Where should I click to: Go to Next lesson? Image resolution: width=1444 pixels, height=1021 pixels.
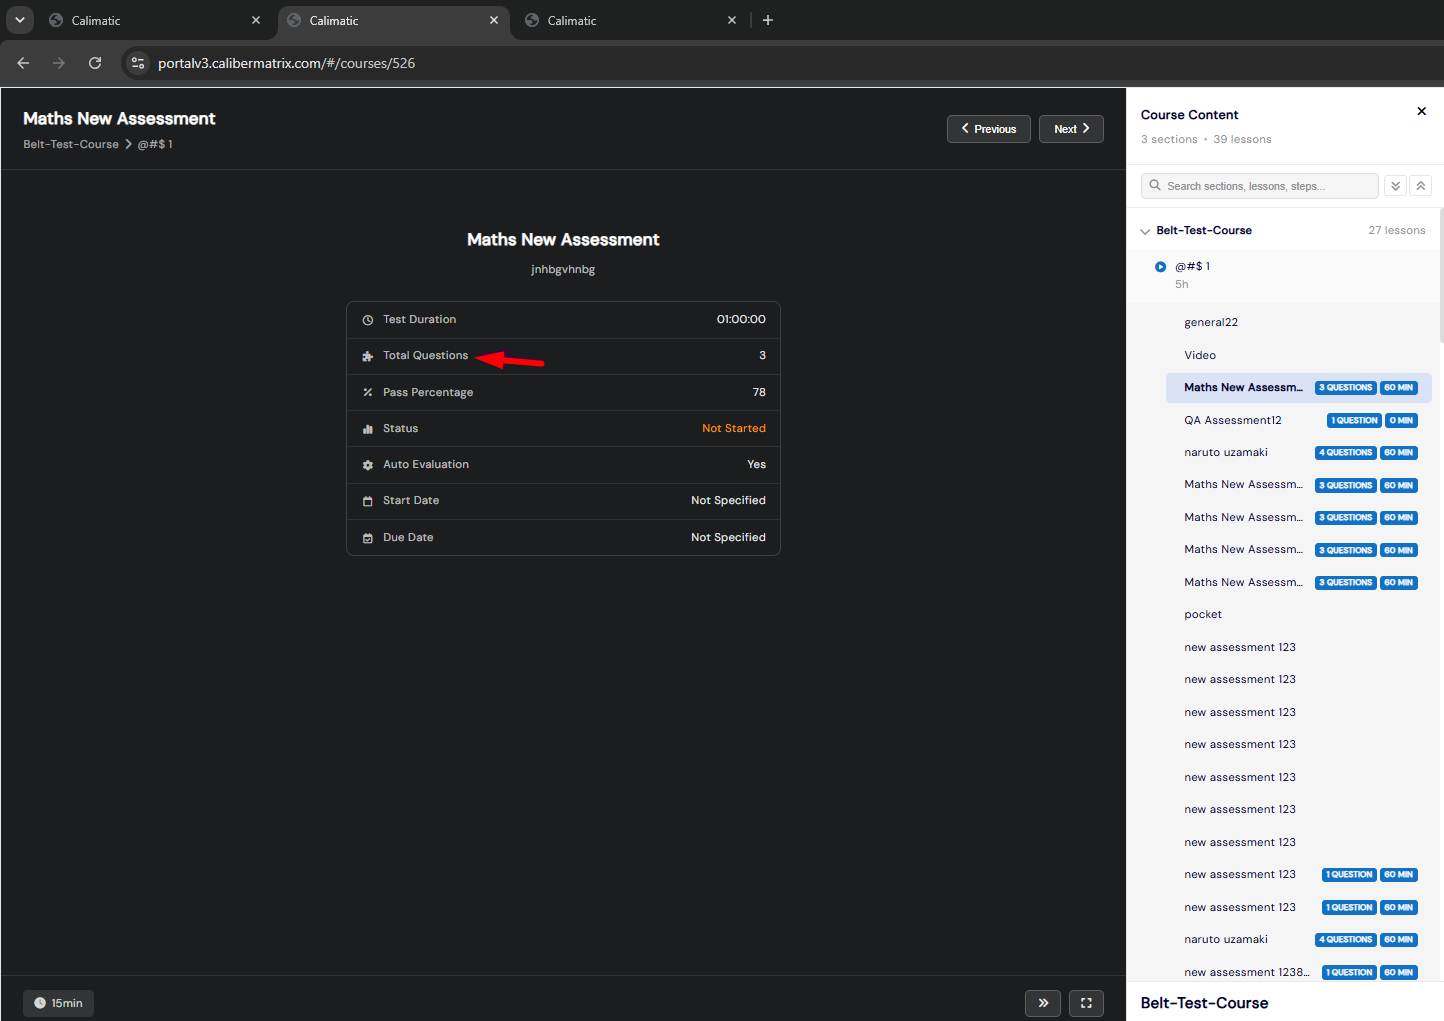1071,129
